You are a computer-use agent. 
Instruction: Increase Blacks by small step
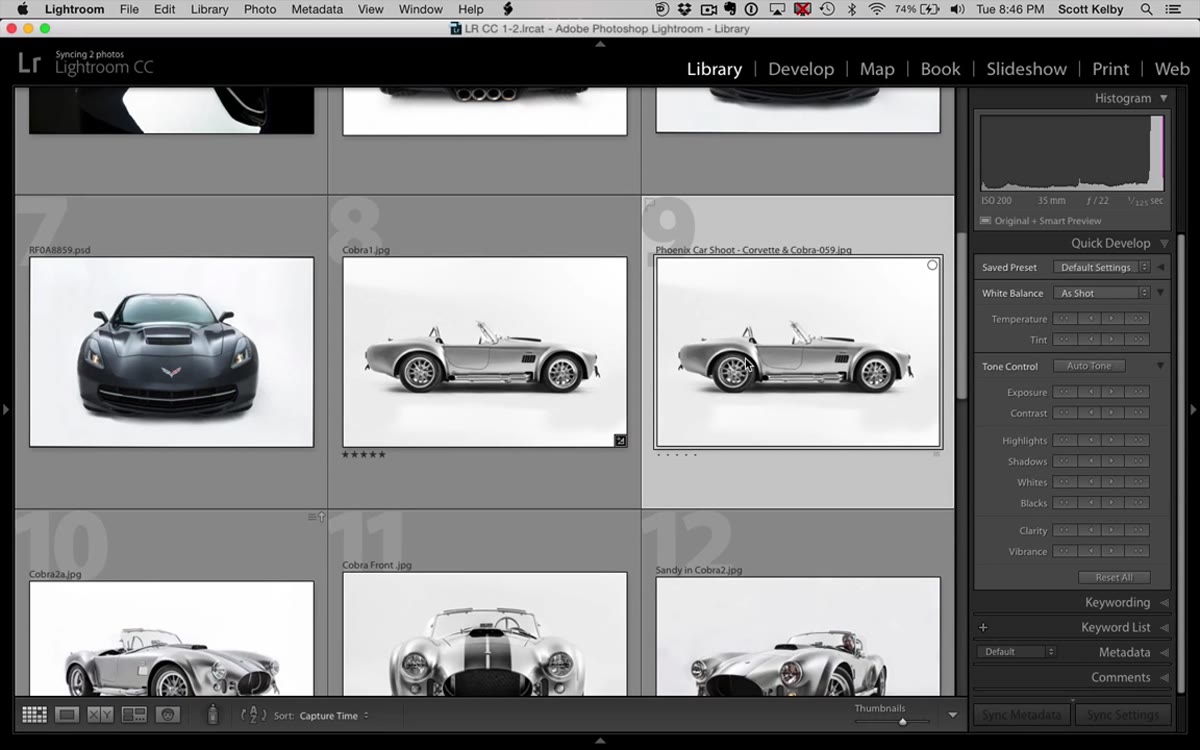pos(1112,503)
